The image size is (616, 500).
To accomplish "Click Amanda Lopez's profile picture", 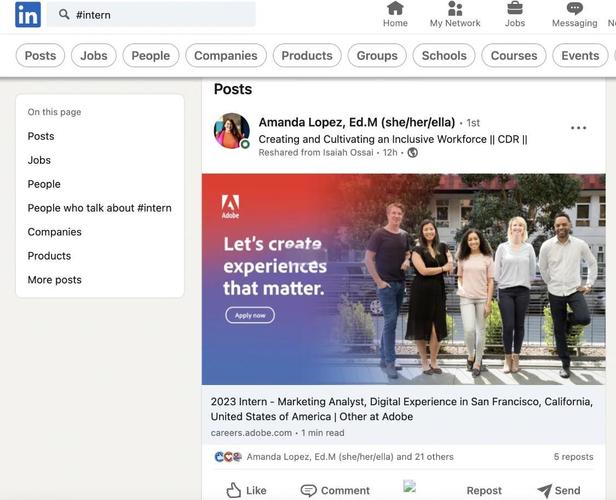I will 231,131.
